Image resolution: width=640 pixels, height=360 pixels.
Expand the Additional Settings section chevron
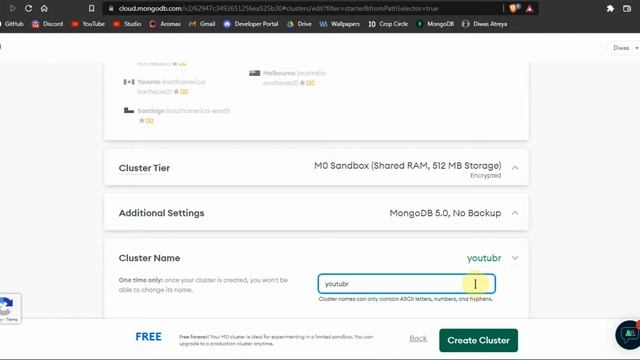[x=515, y=213]
